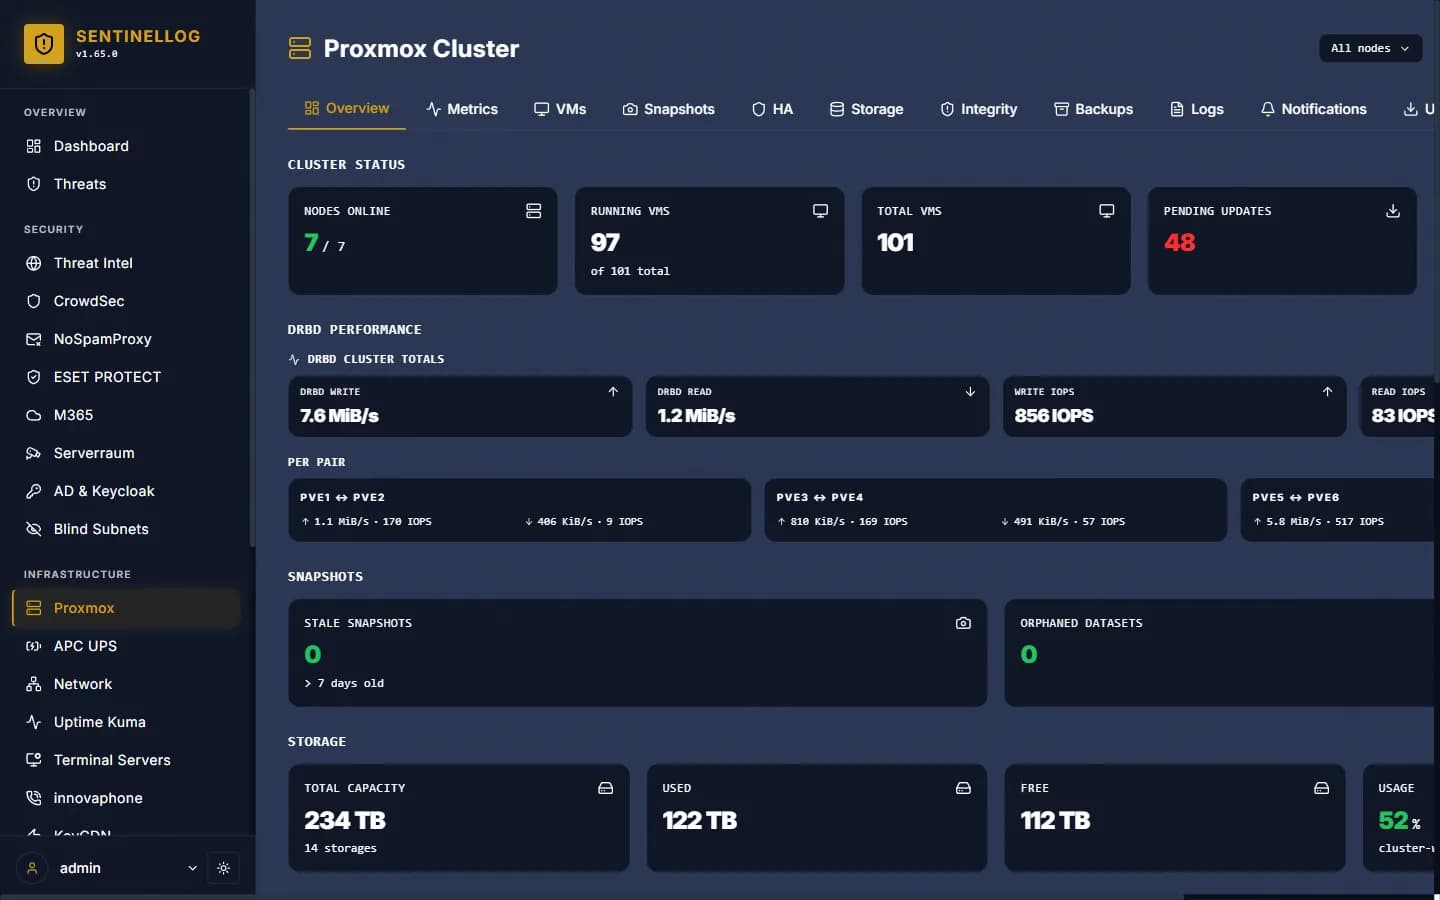Click the drive icon in Used storage card
The width and height of the screenshot is (1440, 900).
point(963,788)
